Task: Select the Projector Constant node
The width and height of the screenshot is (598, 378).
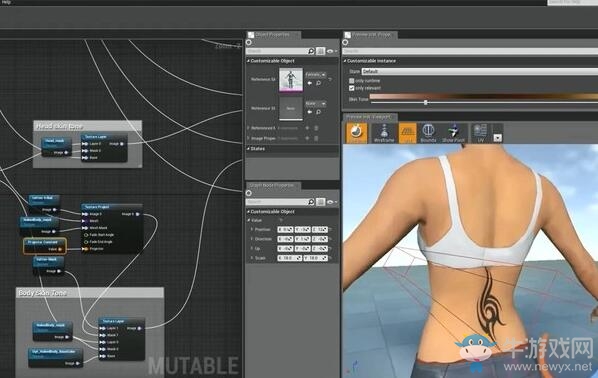Action: 45,246
